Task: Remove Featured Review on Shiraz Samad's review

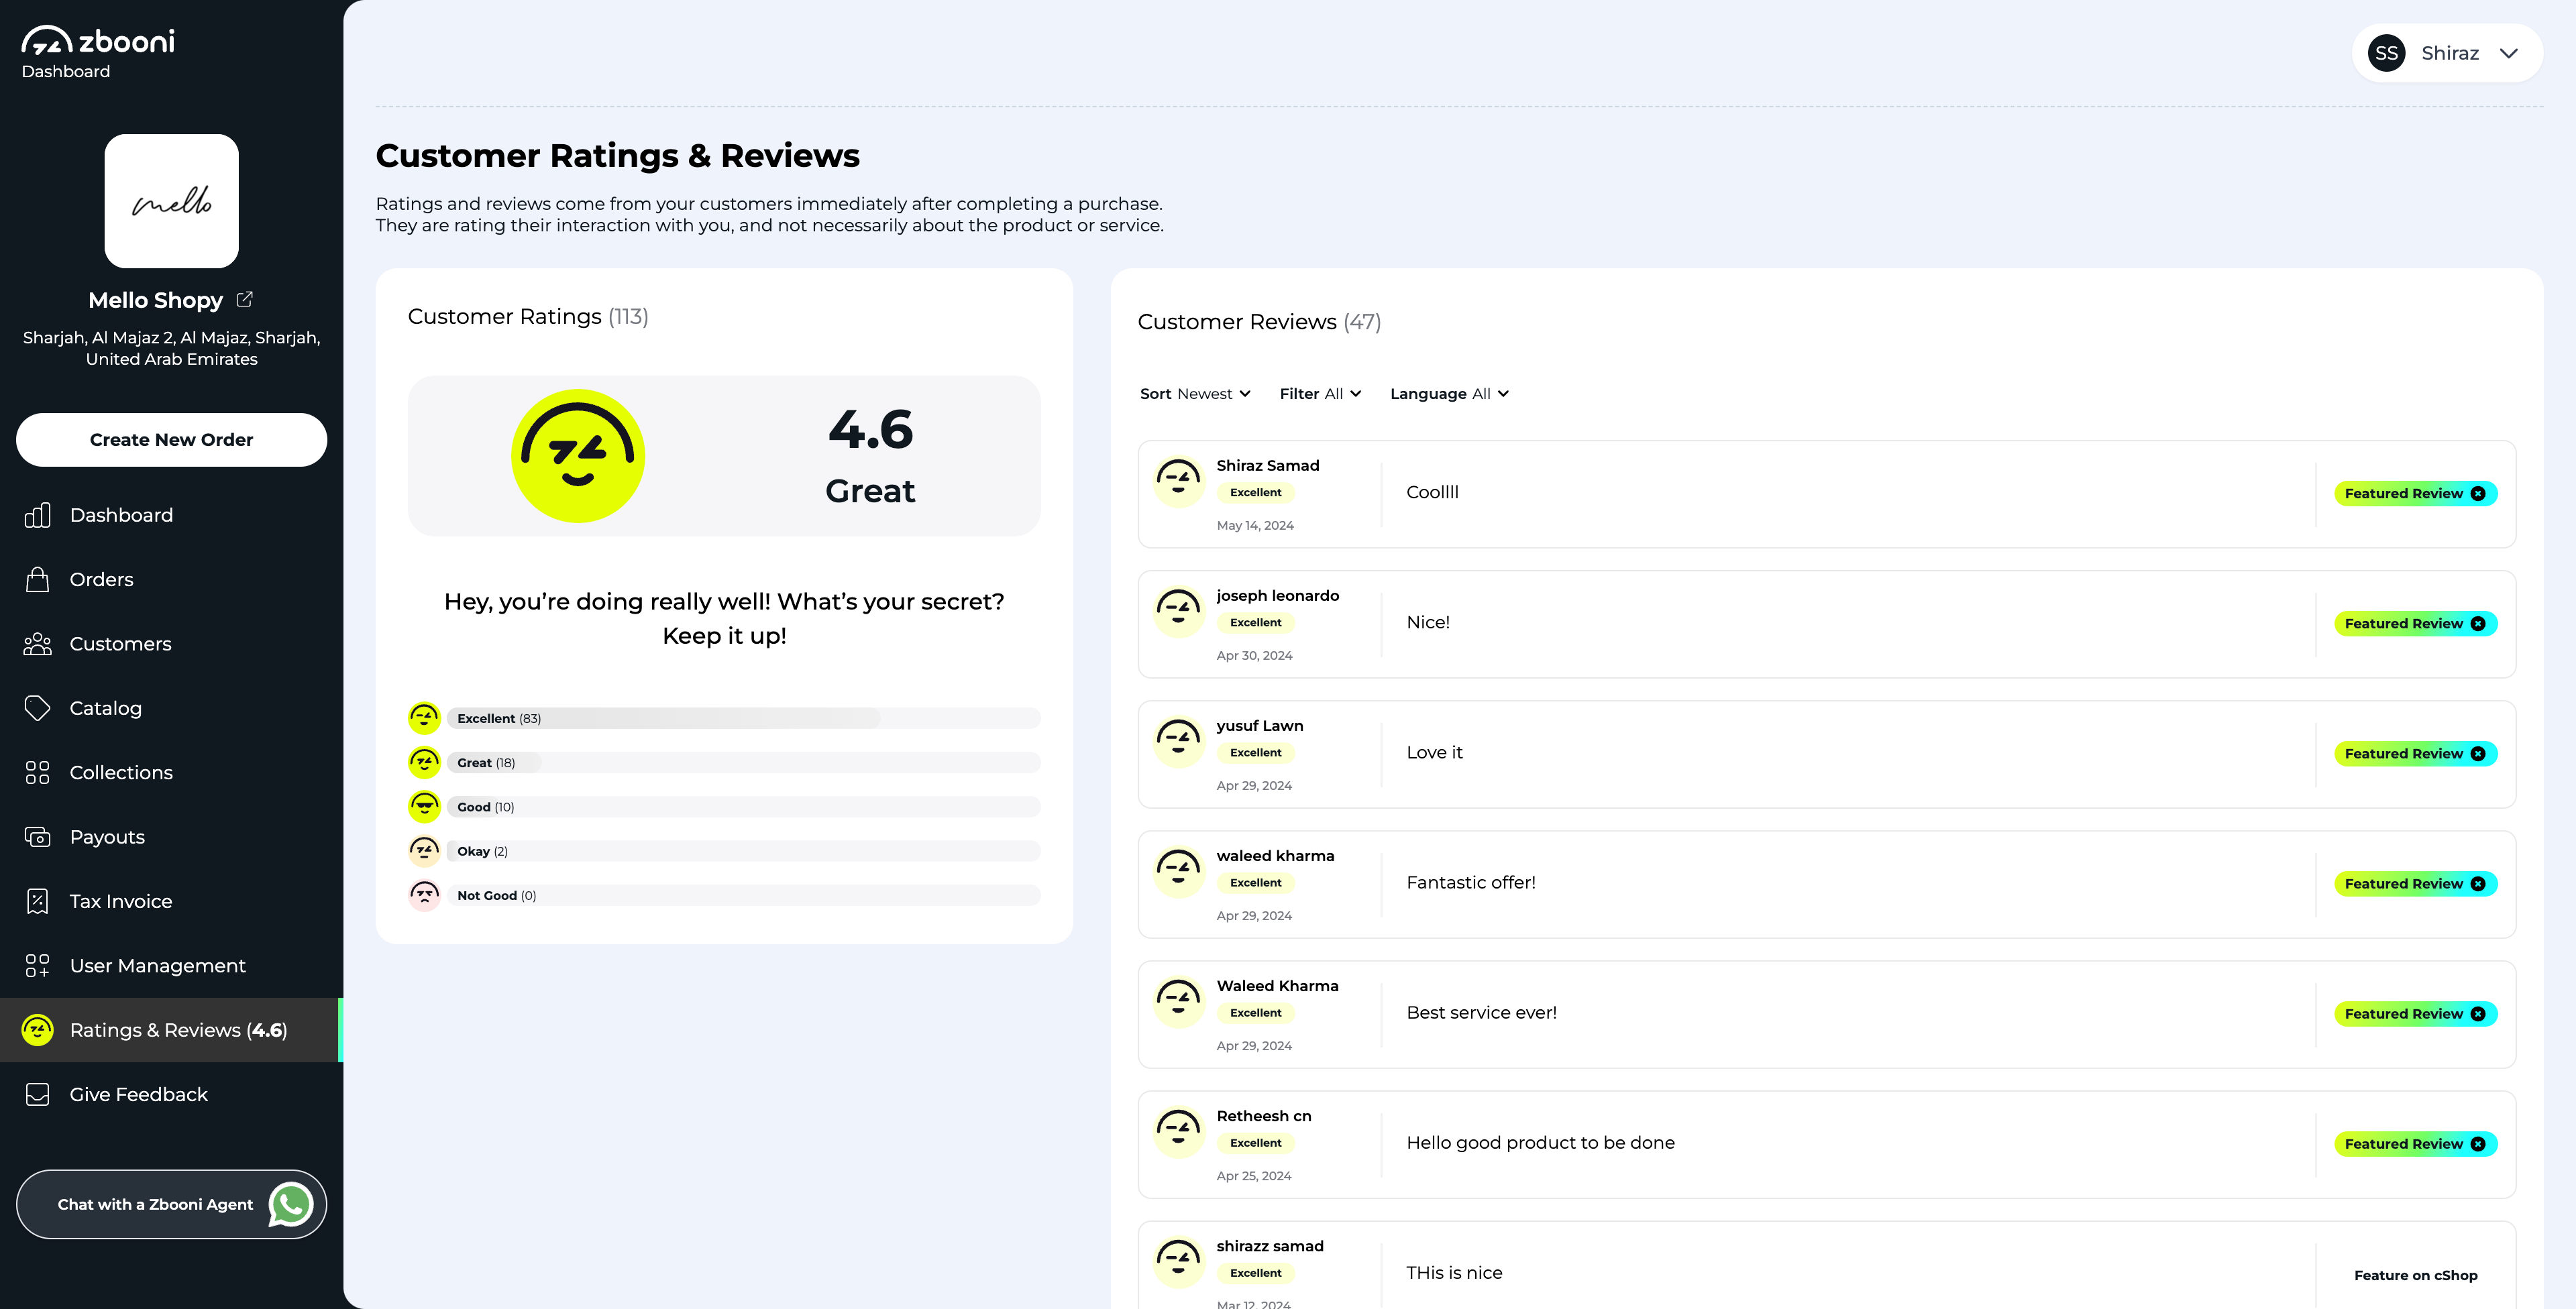Action: pyautogui.click(x=2477, y=493)
